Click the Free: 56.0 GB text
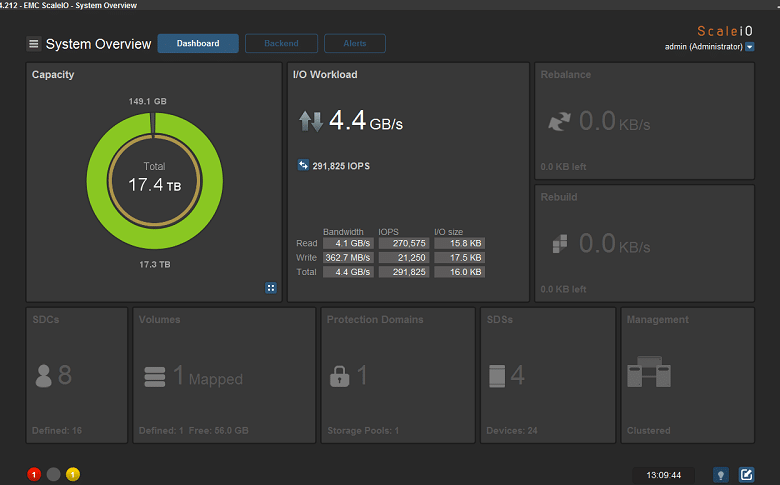780x485 pixels. [218, 431]
